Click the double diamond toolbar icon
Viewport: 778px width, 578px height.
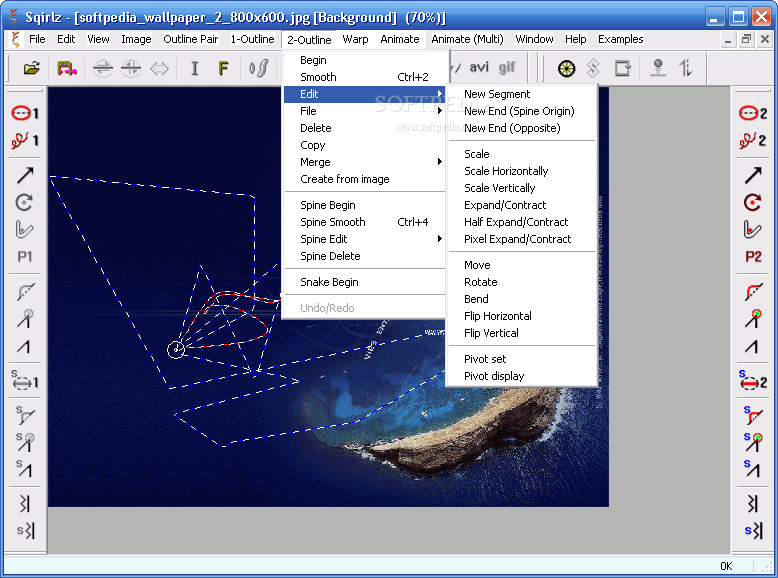tap(593, 68)
